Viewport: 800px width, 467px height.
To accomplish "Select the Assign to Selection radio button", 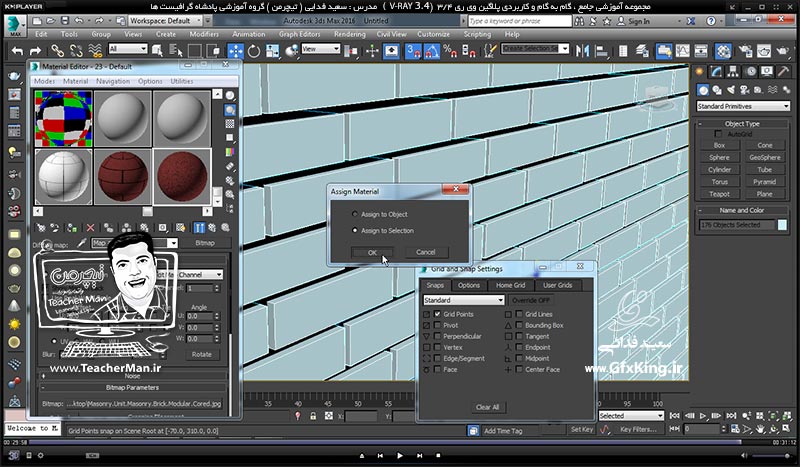I will pyautogui.click(x=355, y=231).
